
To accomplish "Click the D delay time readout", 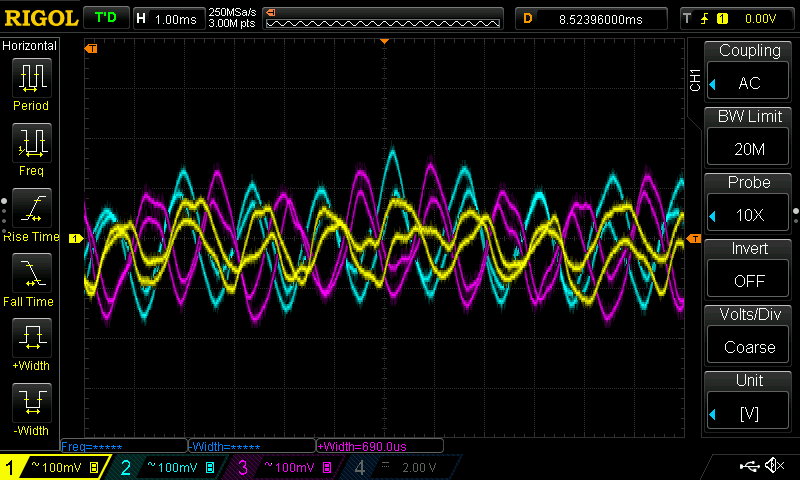I will pos(591,19).
